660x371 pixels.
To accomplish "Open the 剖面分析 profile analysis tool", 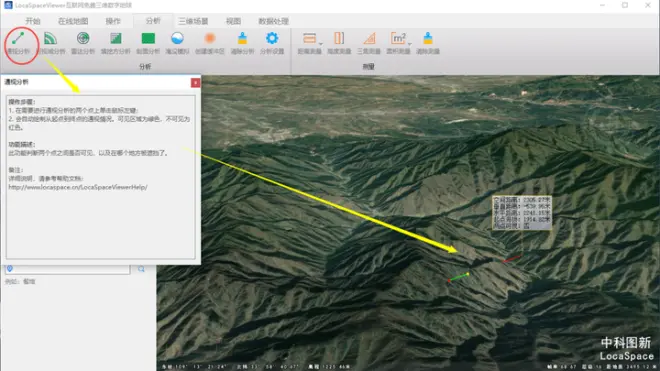I will 148,43.
